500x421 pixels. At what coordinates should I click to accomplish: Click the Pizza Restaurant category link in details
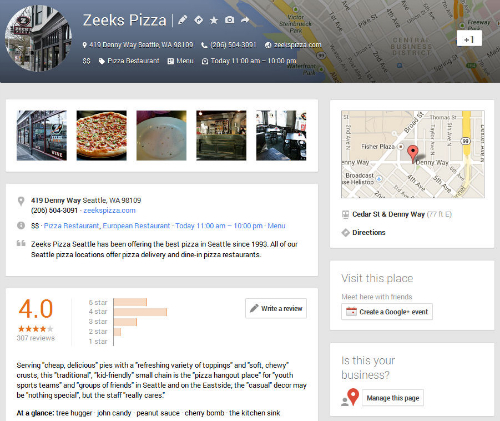(x=71, y=226)
